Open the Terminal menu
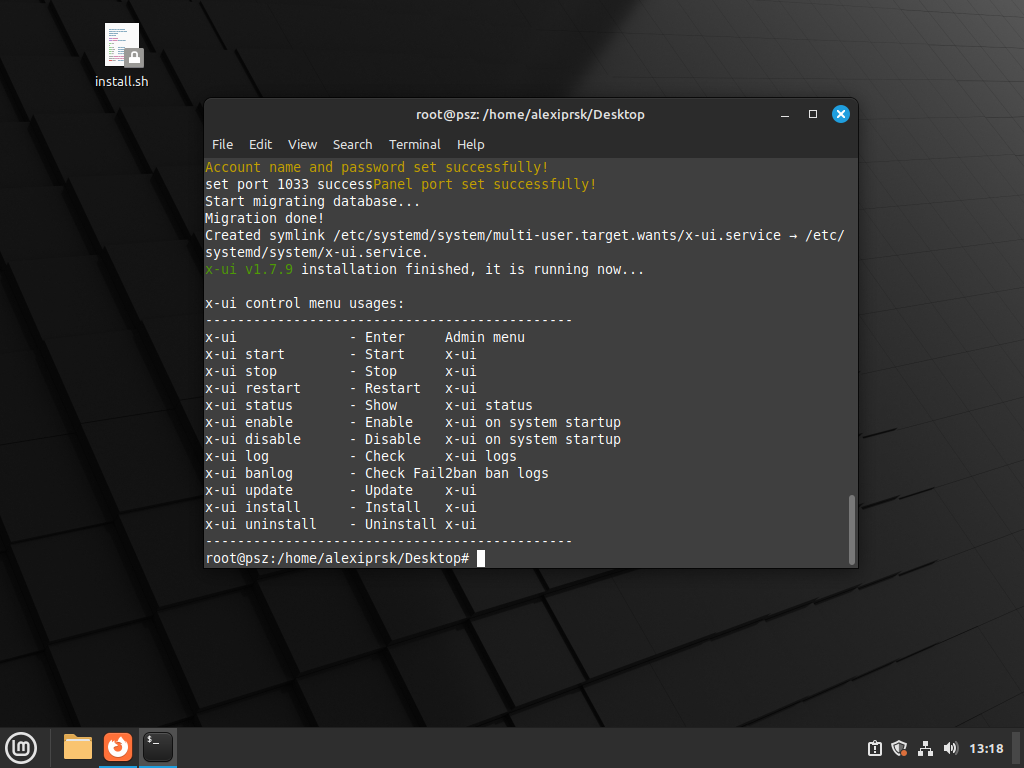 (415, 144)
